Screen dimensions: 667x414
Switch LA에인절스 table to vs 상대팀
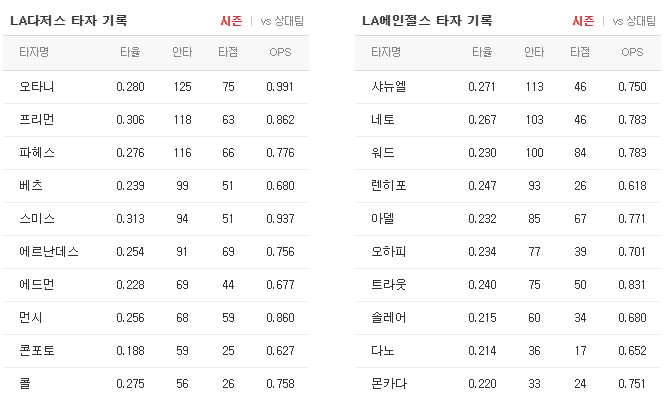(x=634, y=21)
